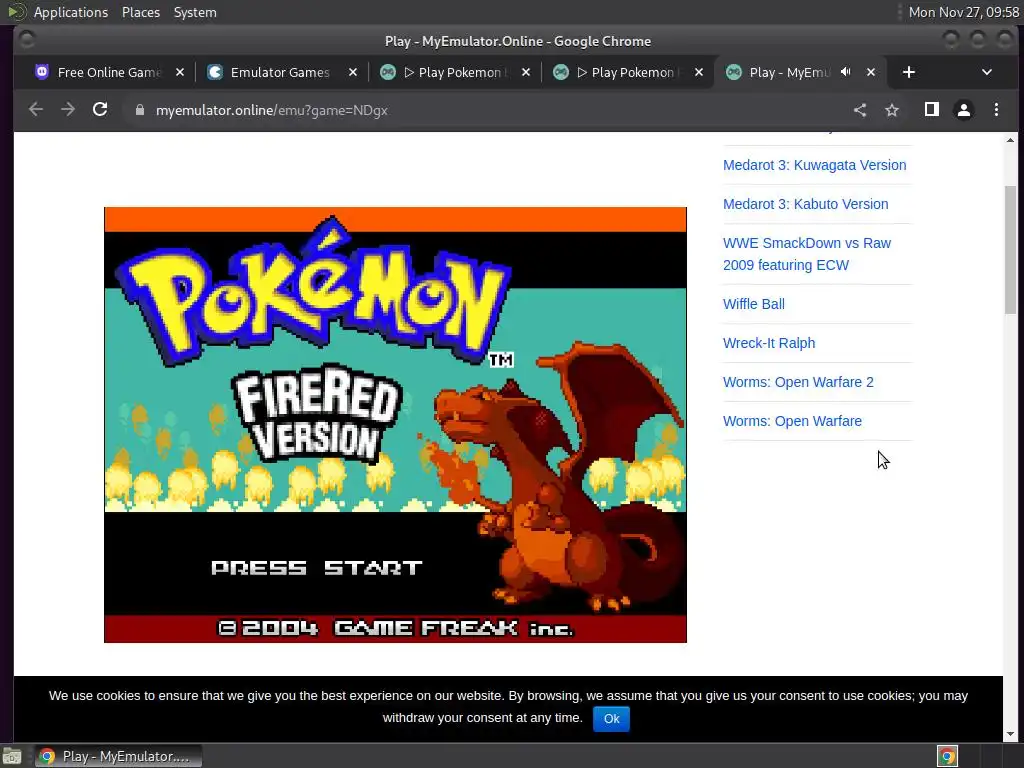Open the Worms: Open Warfare link

pyautogui.click(x=792, y=421)
